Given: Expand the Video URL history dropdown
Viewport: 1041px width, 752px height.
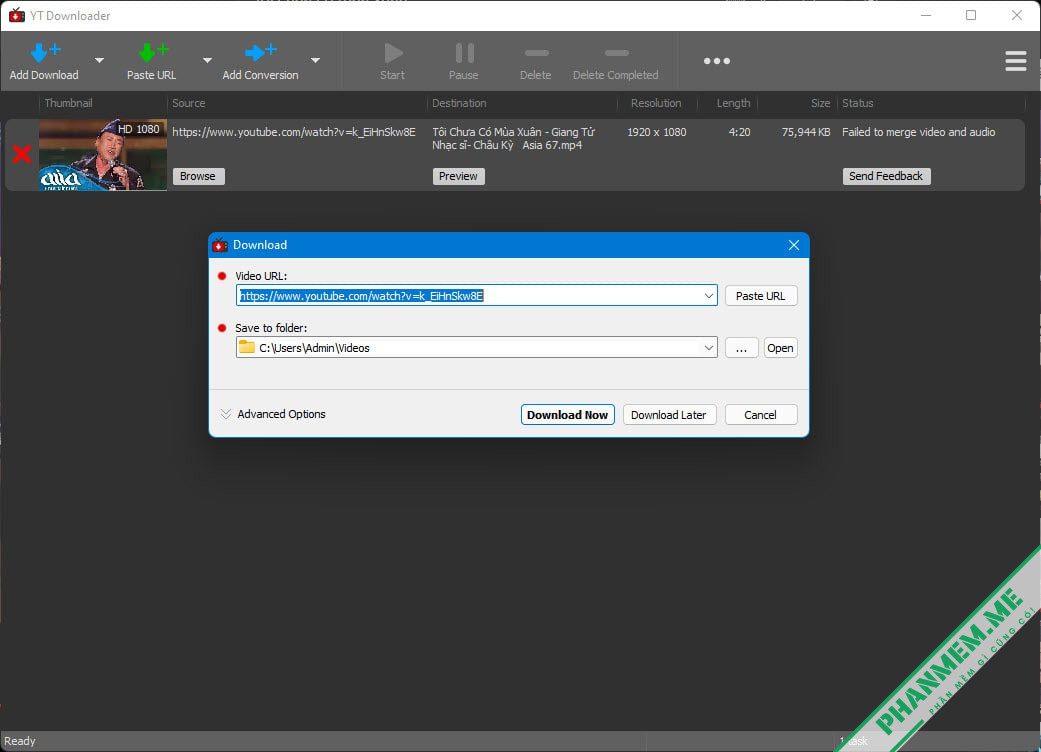Looking at the screenshot, I should click(x=709, y=295).
